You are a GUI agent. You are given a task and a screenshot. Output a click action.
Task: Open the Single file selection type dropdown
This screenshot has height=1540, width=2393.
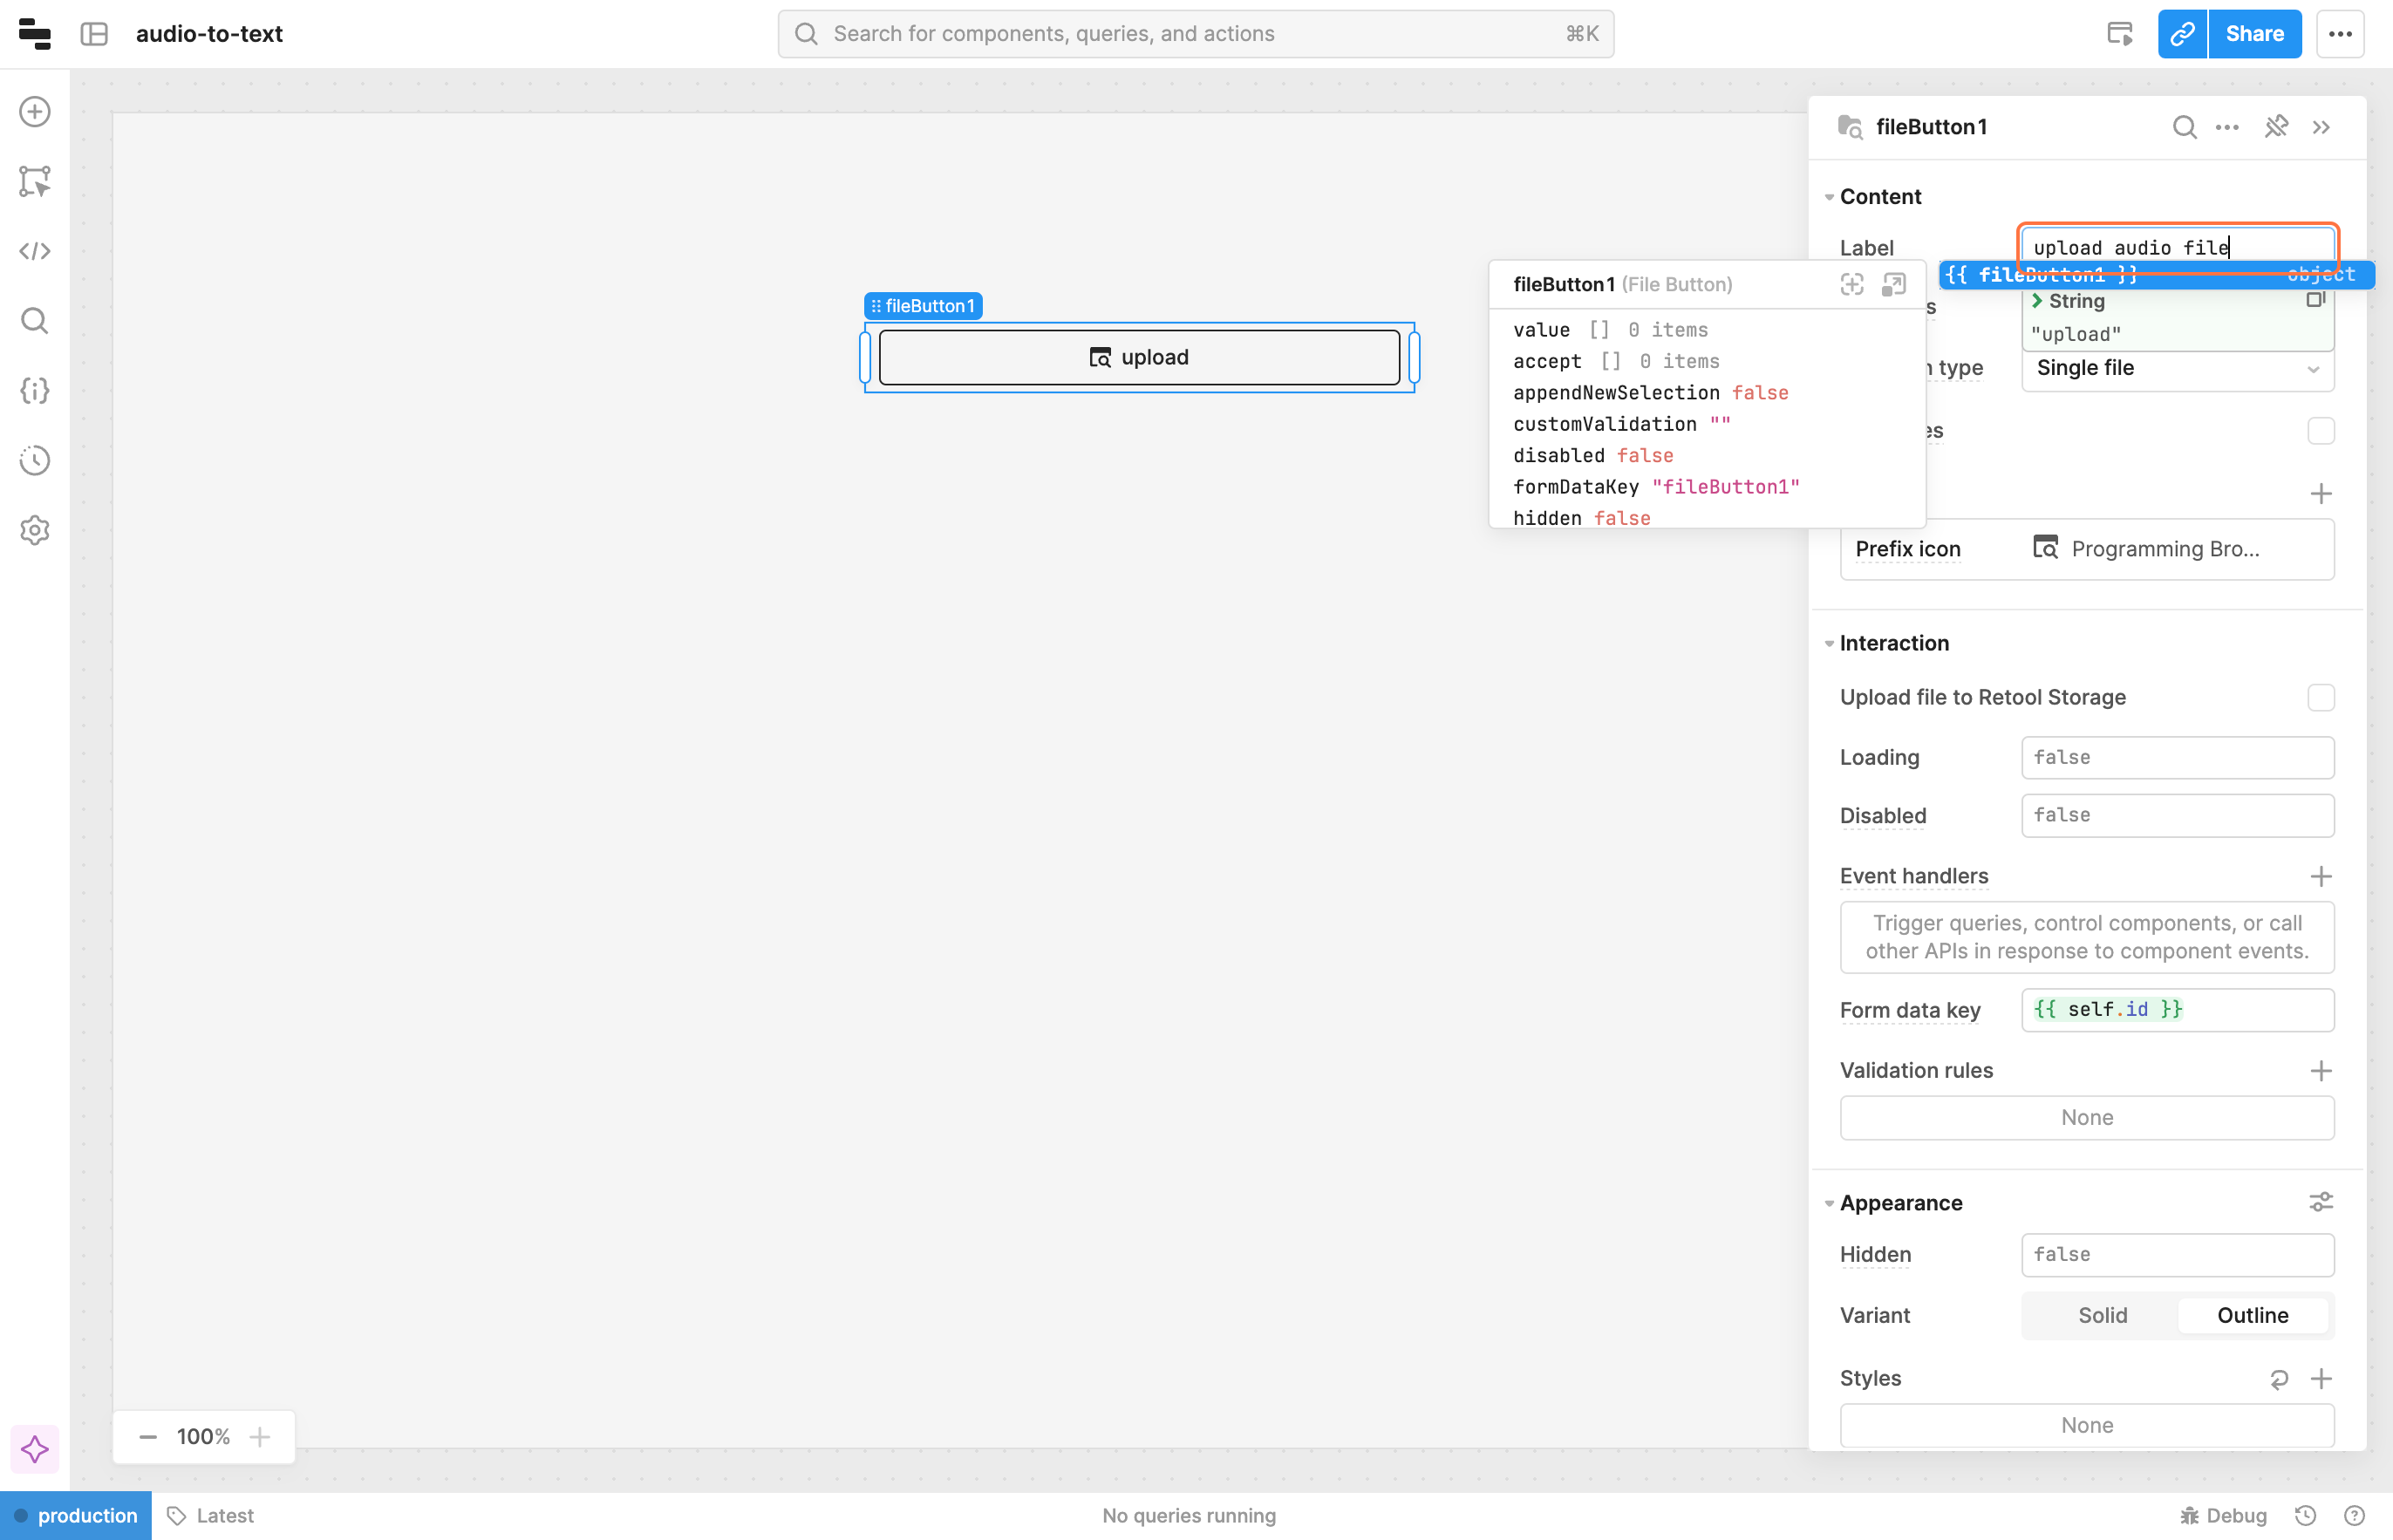2177,368
